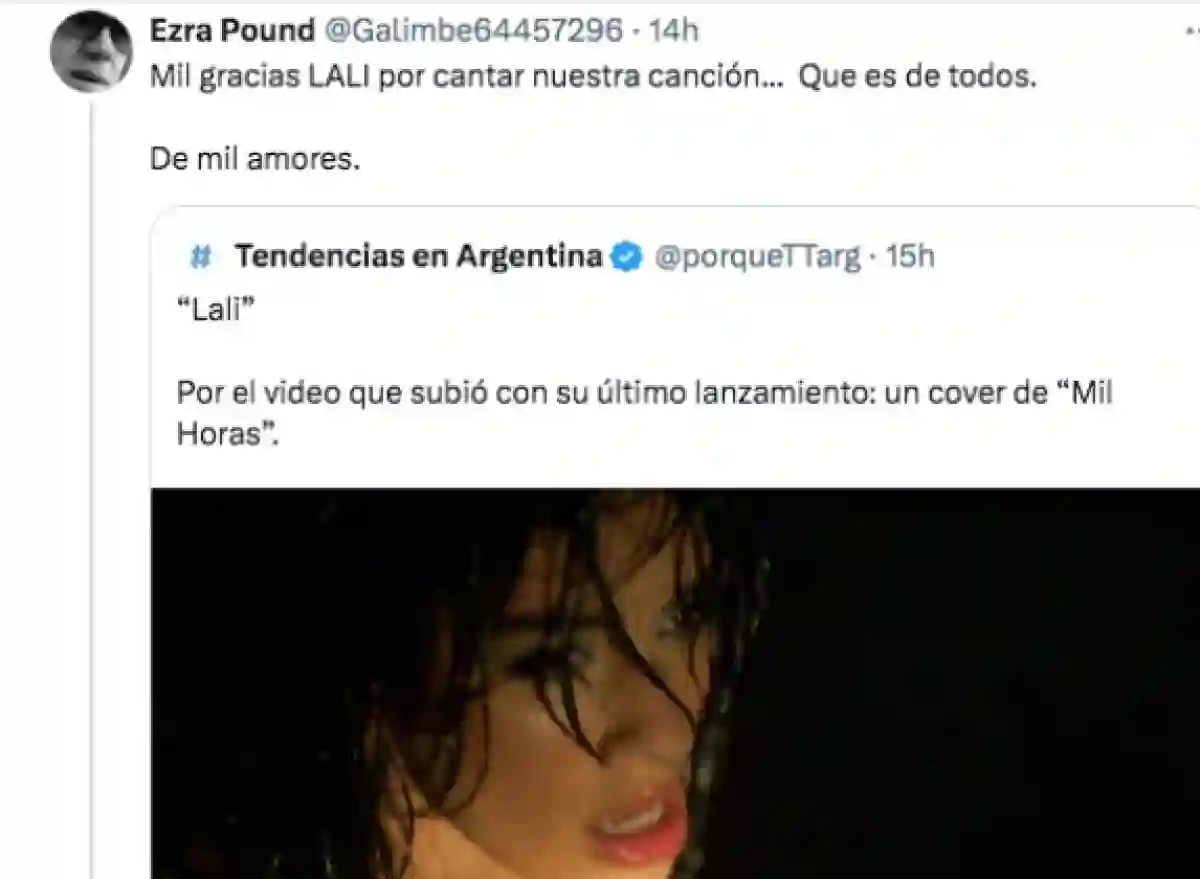This screenshot has height=879, width=1200.
Task: Click the @porqueTTarg handle
Action: [757, 257]
